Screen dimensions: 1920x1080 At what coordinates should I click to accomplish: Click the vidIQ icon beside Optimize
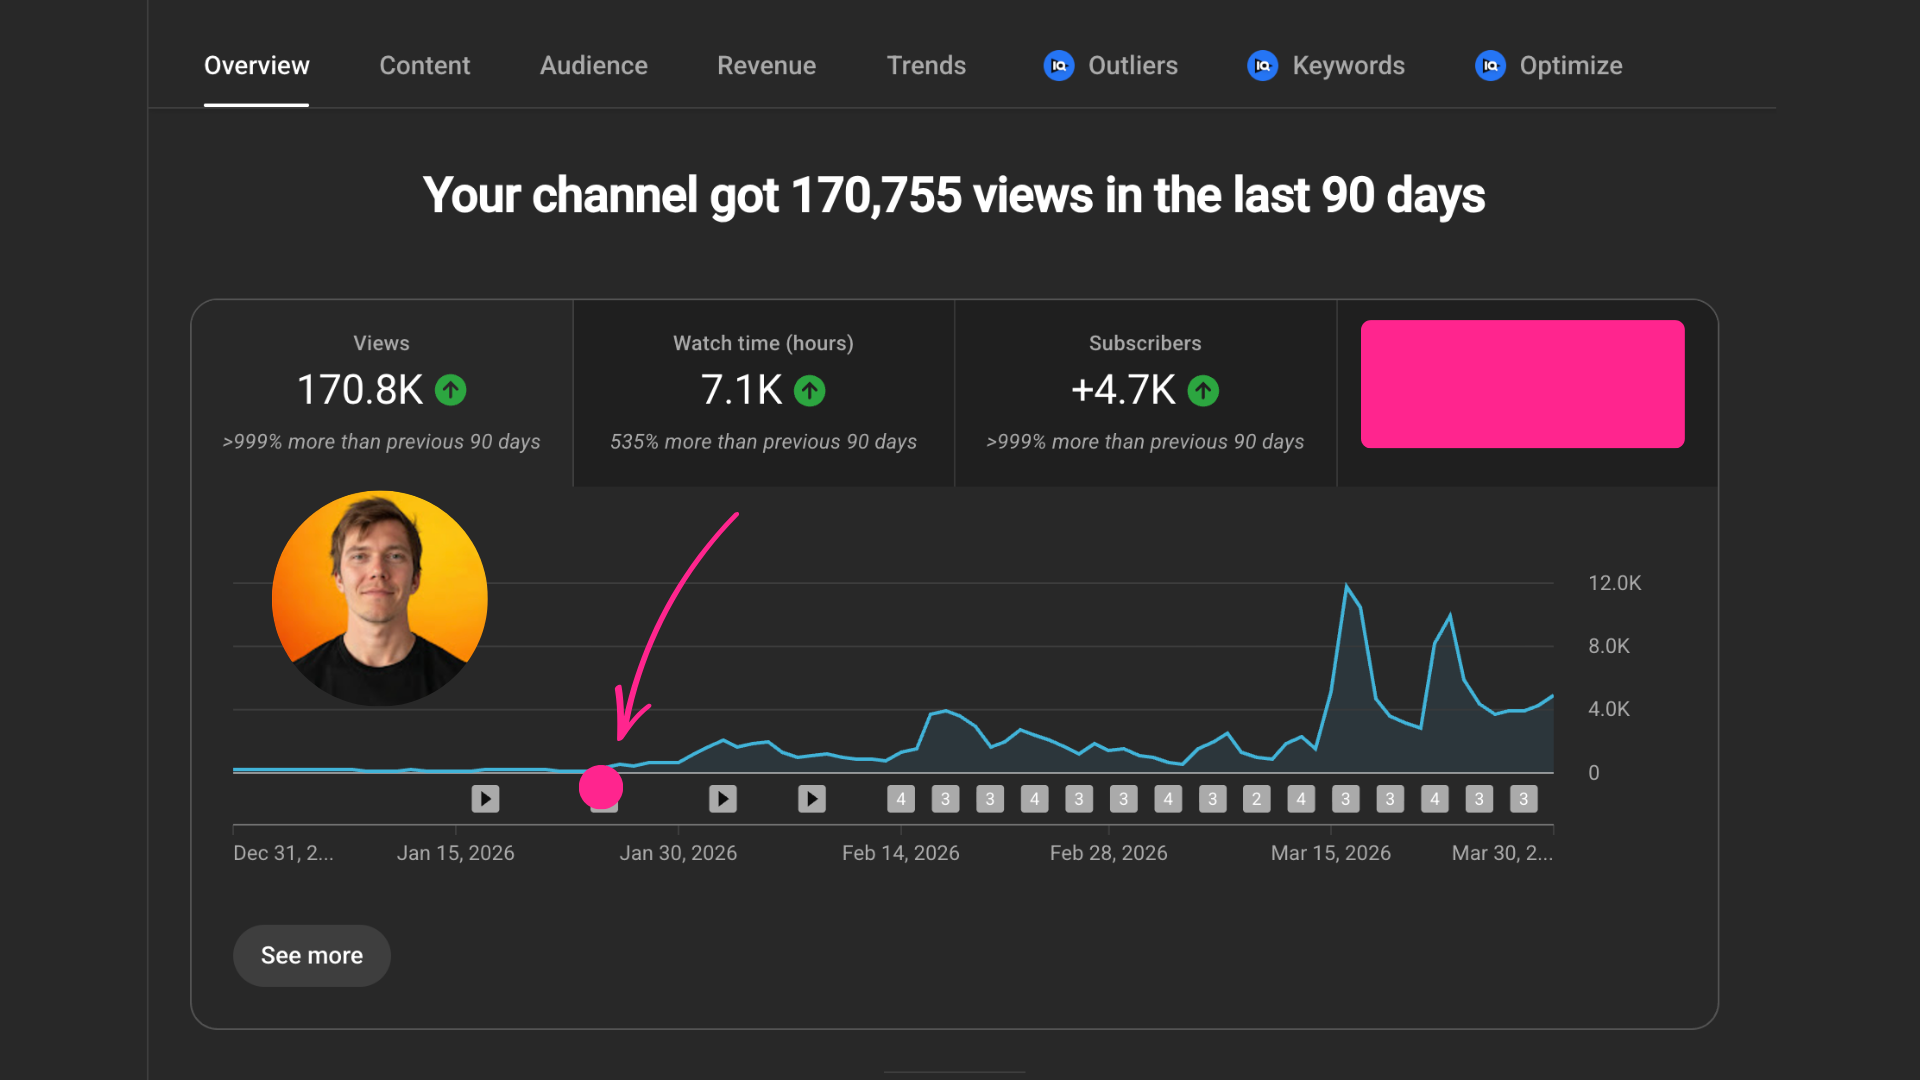click(1490, 66)
